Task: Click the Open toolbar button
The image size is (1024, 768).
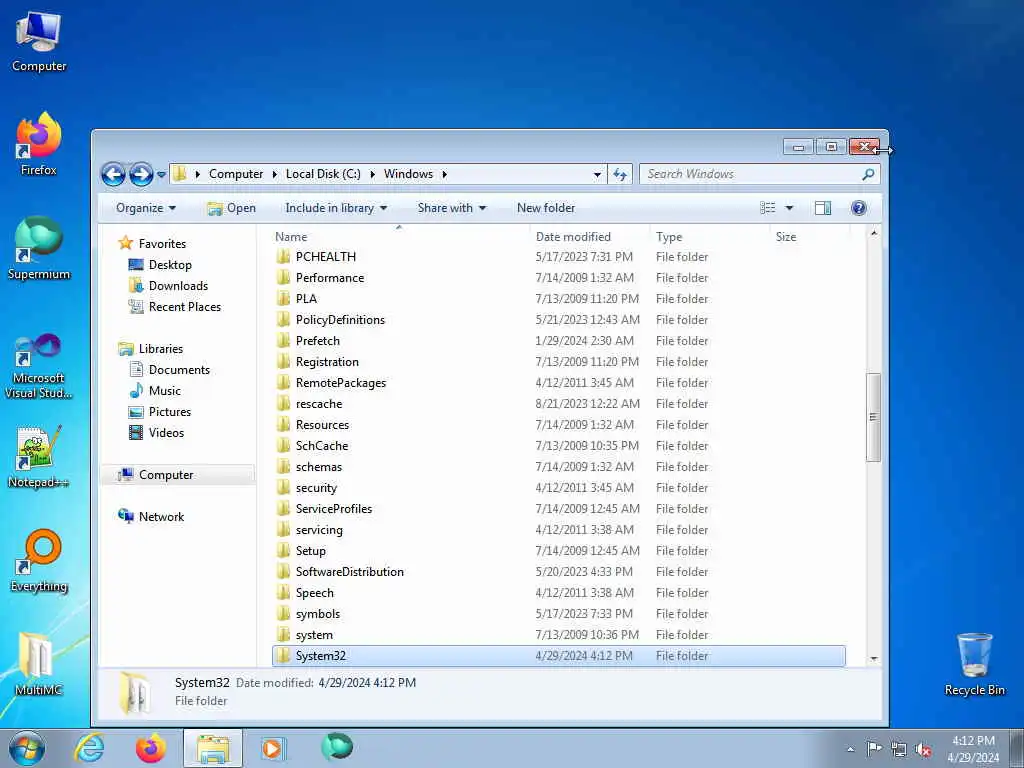Action: pos(231,208)
